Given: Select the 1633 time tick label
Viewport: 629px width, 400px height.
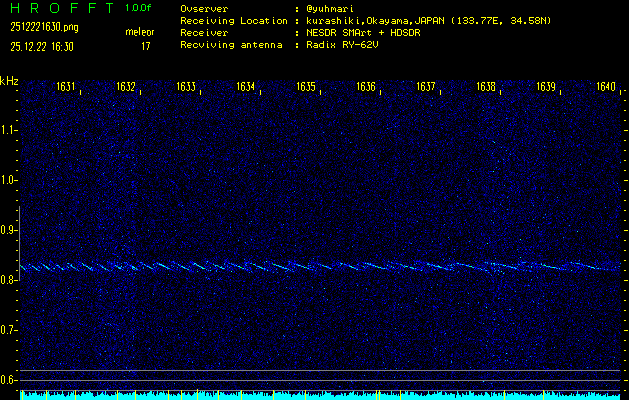Looking at the screenshot, I should [x=186, y=87].
